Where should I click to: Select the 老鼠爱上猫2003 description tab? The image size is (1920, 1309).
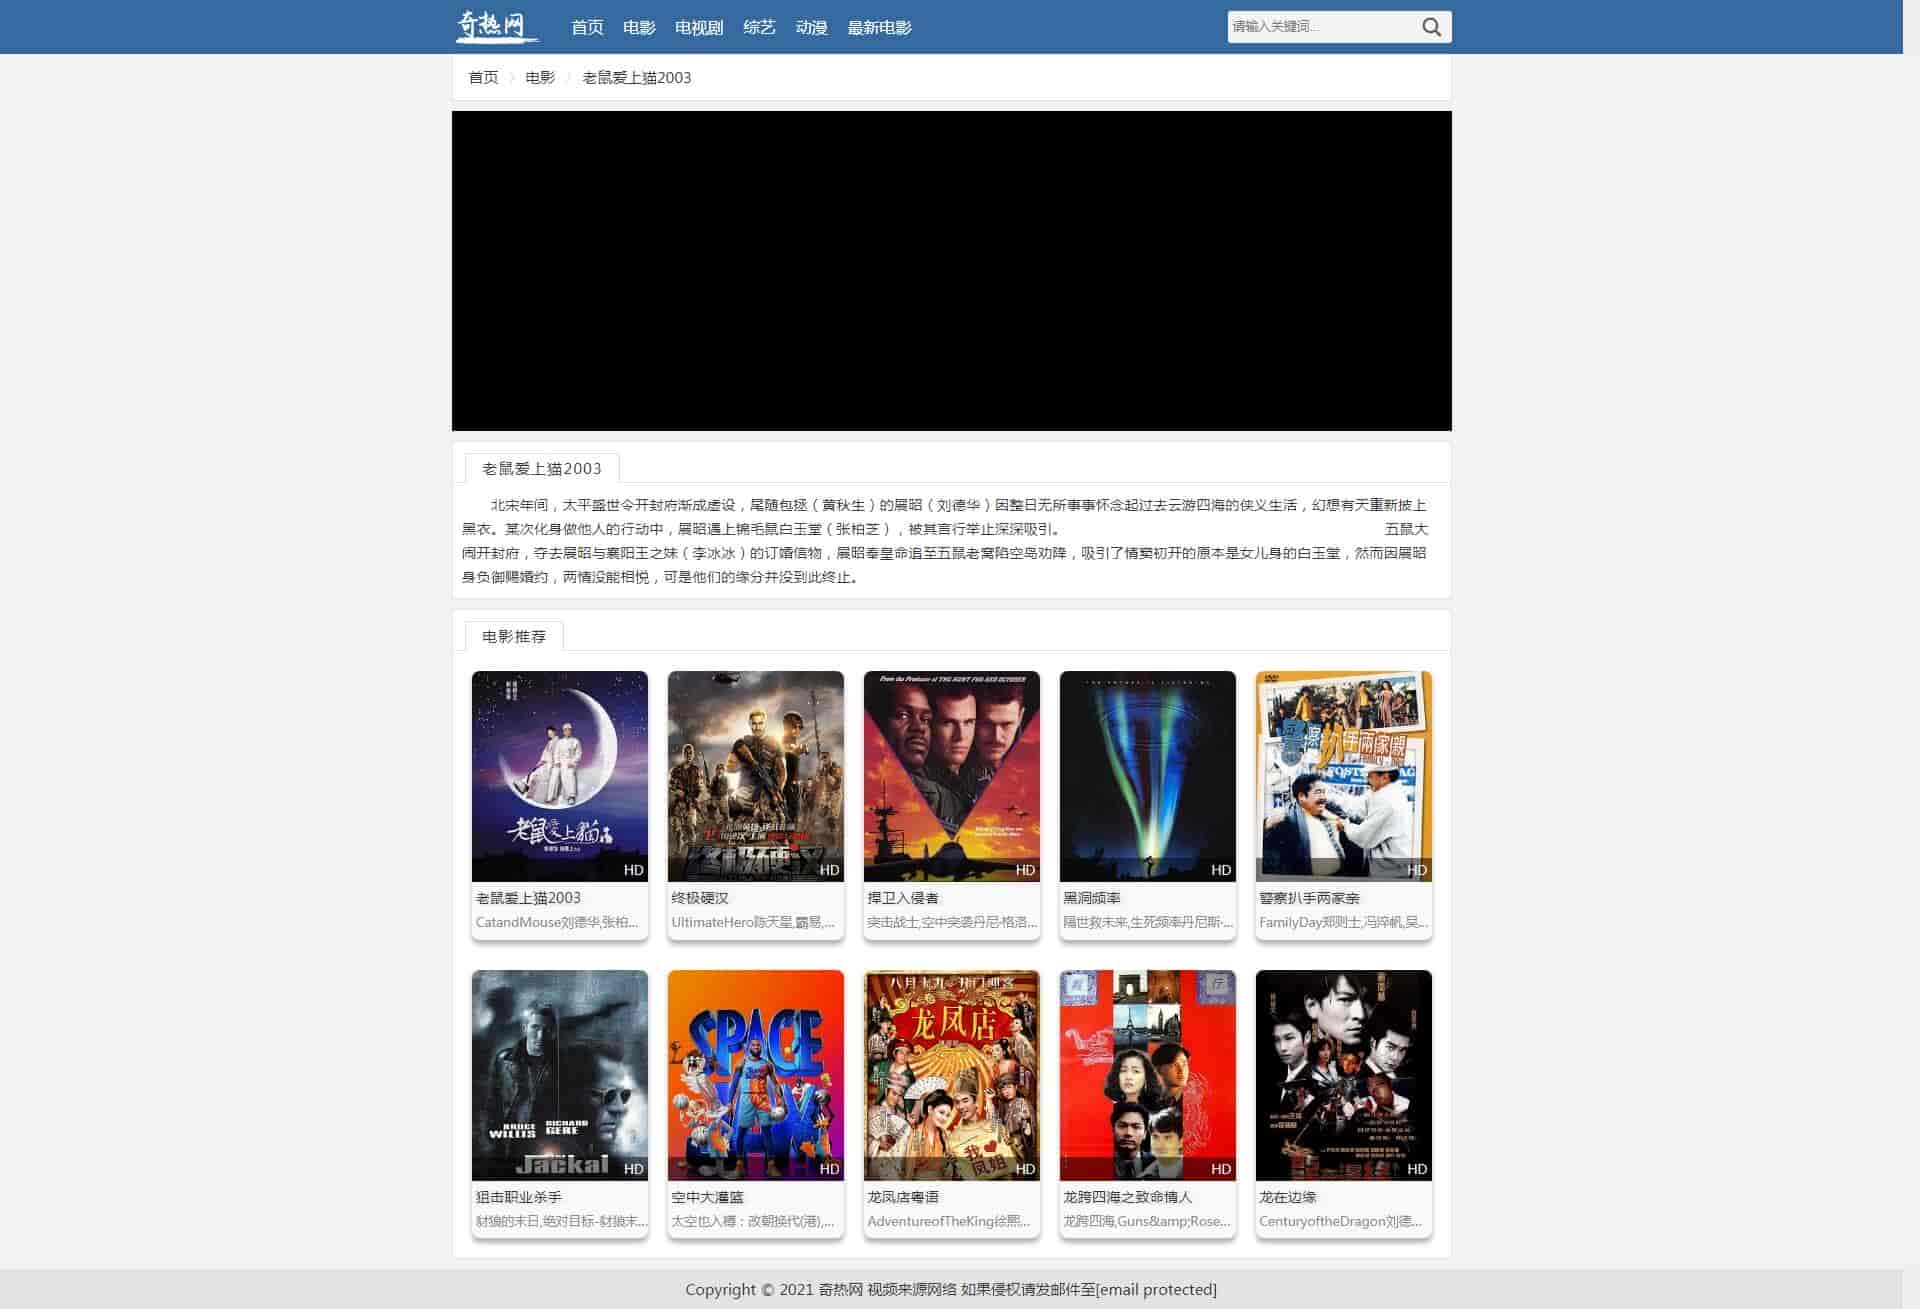(x=542, y=468)
